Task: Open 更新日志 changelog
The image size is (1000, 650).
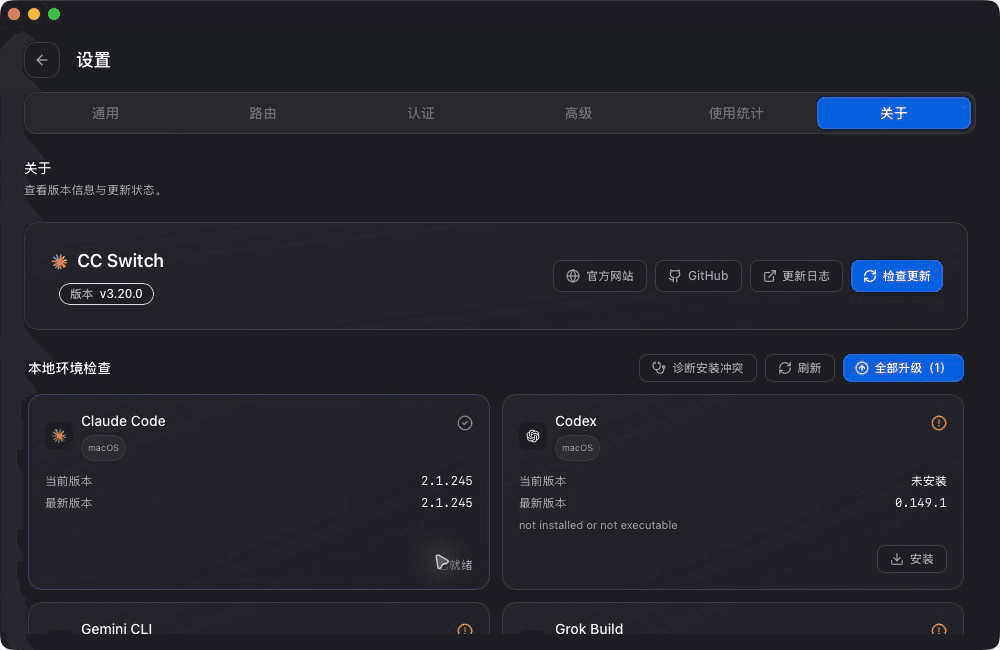Action: pos(796,276)
